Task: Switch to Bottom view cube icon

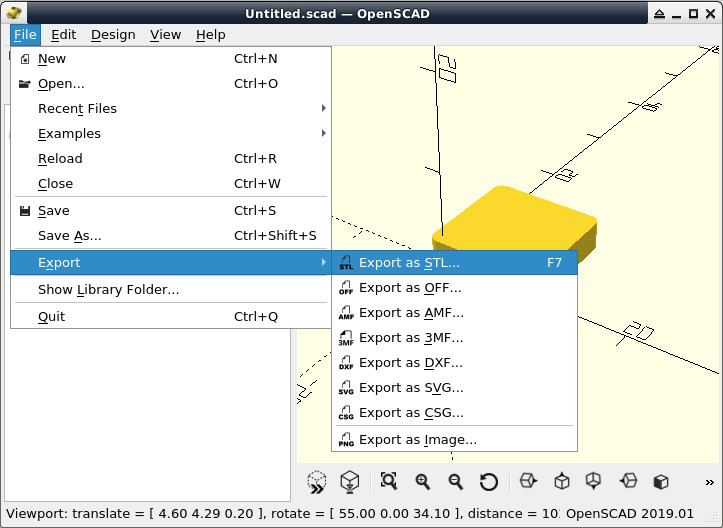Action: pos(593,481)
